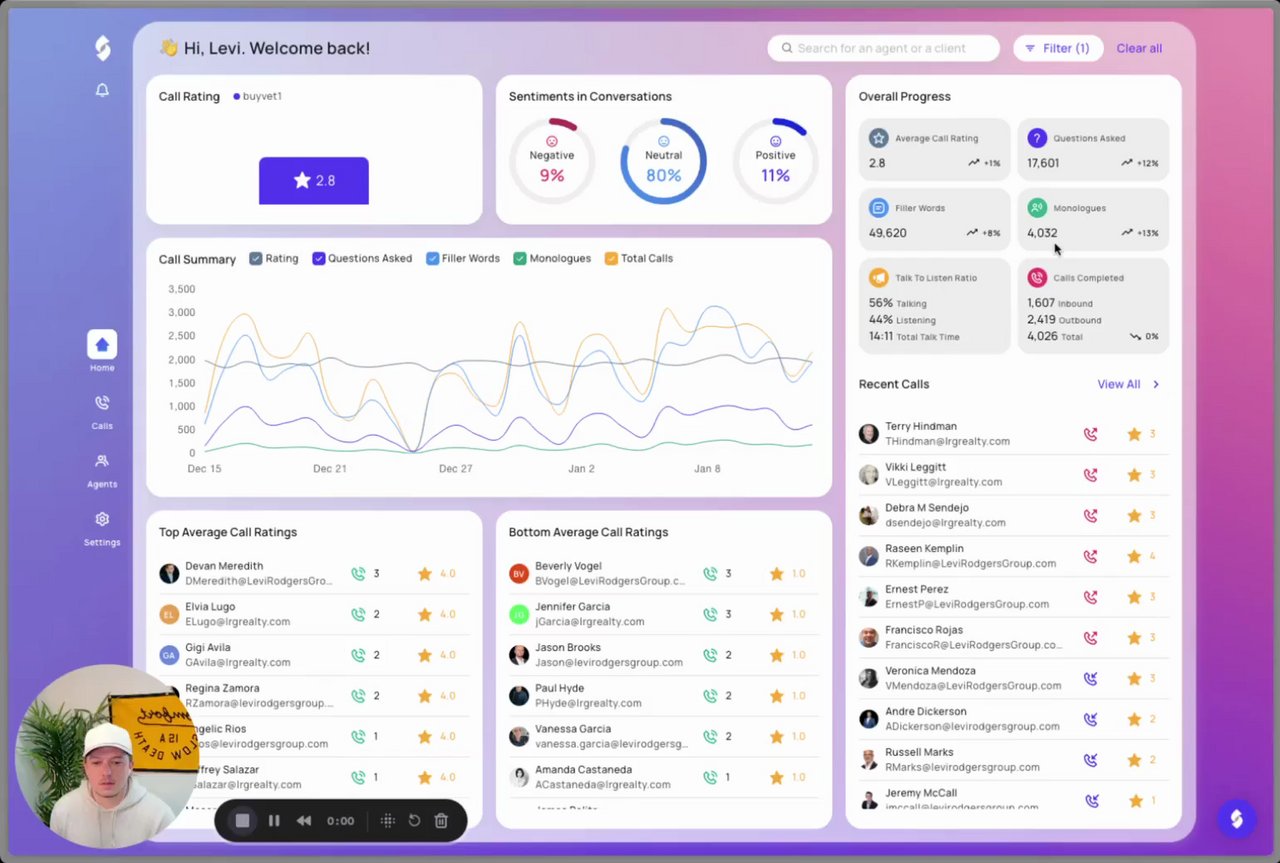Image resolution: width=1280 pixels, height=863 pixels.
Task: Click the star icon for Raseen Kemplin
Action: 1134,556
